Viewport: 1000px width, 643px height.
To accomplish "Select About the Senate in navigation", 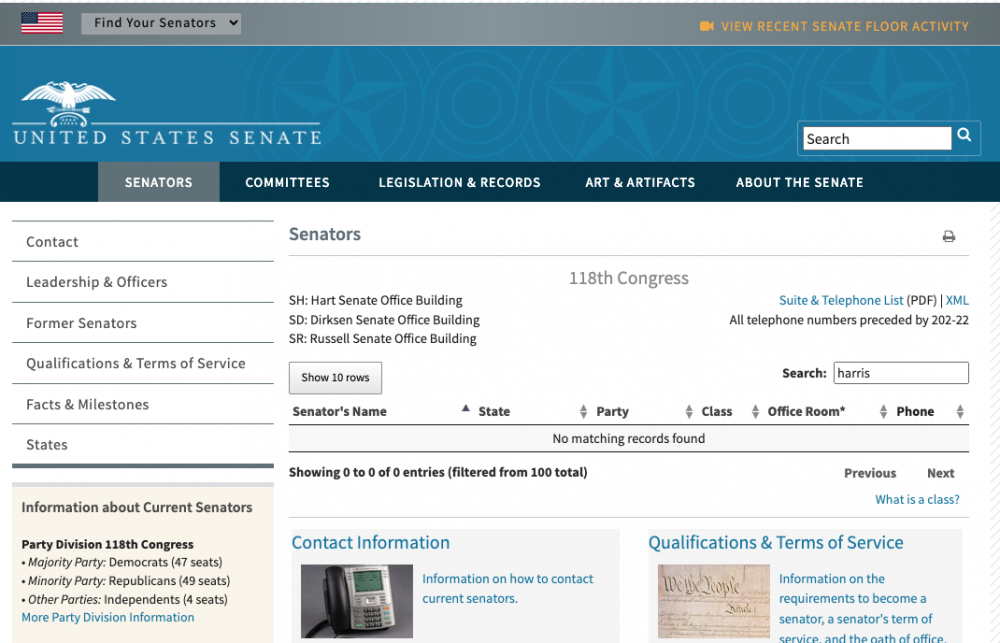I will pos(799,182).
